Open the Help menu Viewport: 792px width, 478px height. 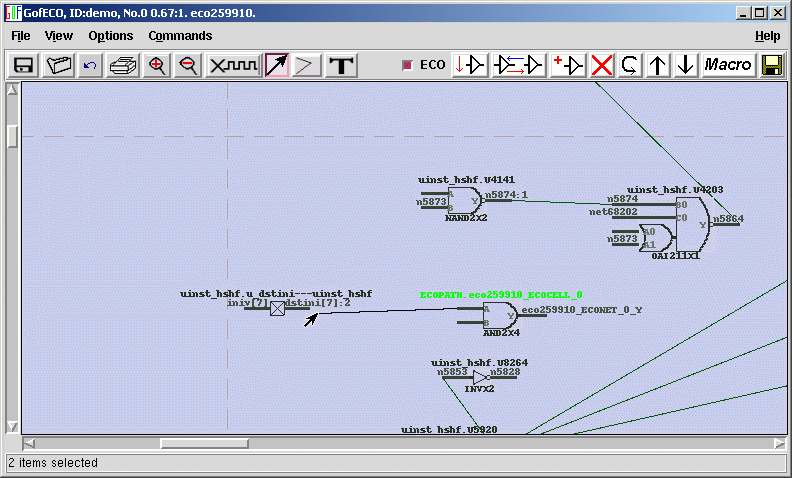[x=767, y=35]
